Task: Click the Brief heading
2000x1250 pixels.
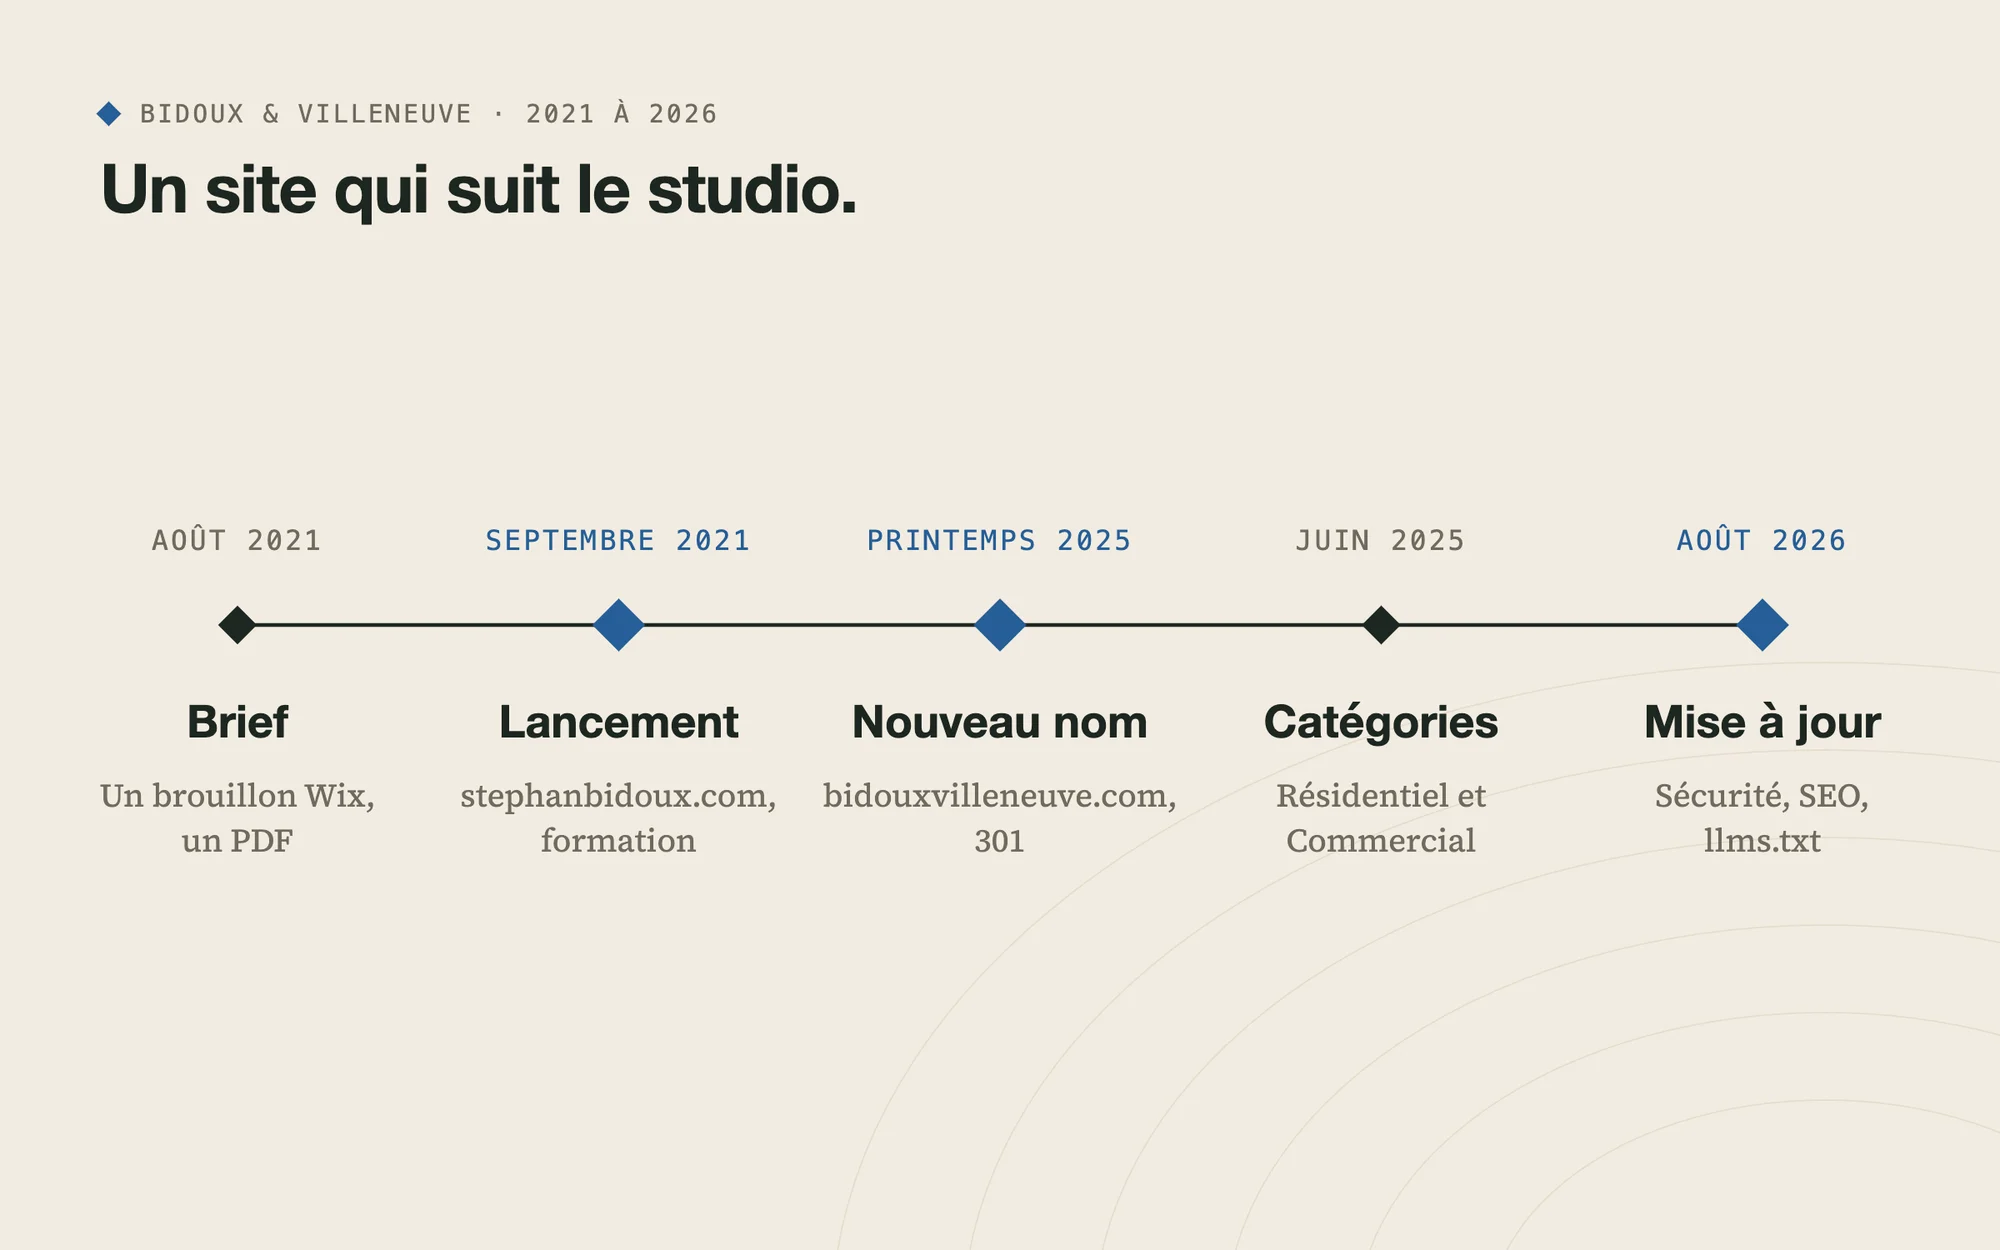Action: (x=238, y=722)
